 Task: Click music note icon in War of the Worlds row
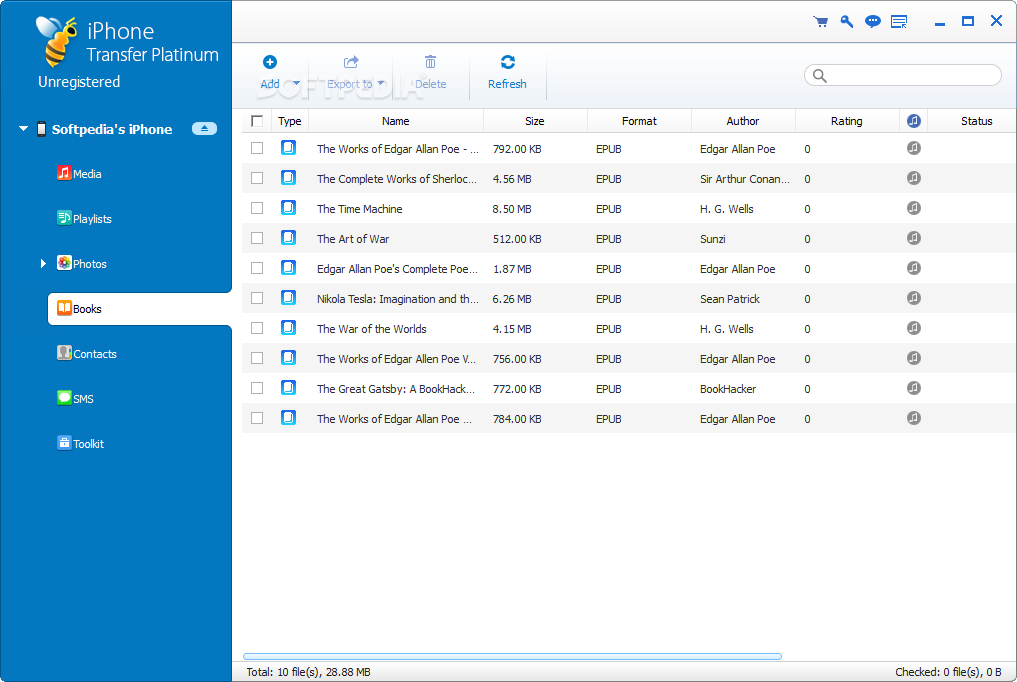[x=914, y=328]
